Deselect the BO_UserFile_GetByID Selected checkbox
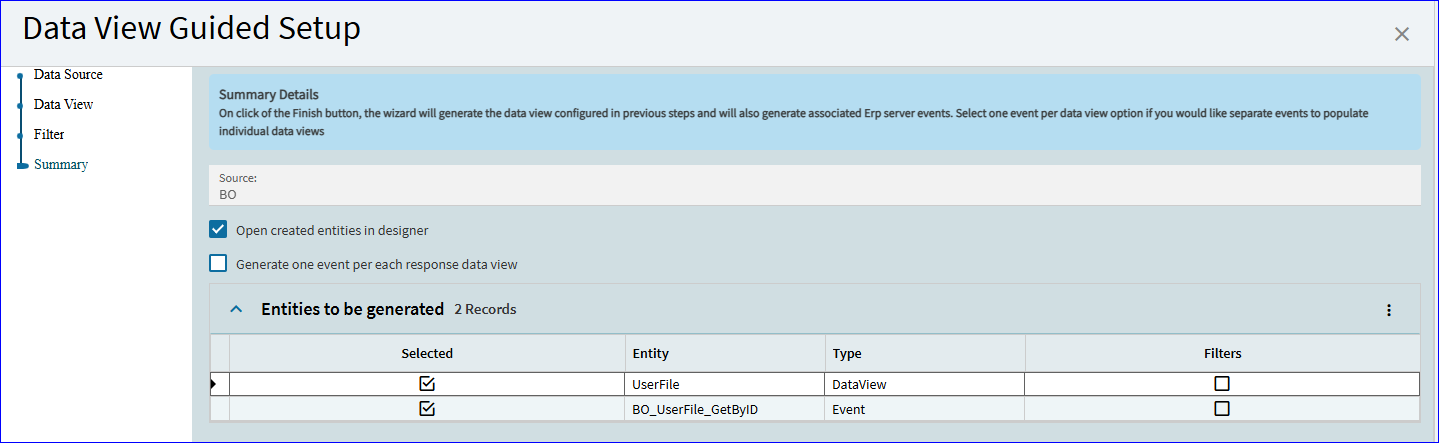 click(427, 409)
